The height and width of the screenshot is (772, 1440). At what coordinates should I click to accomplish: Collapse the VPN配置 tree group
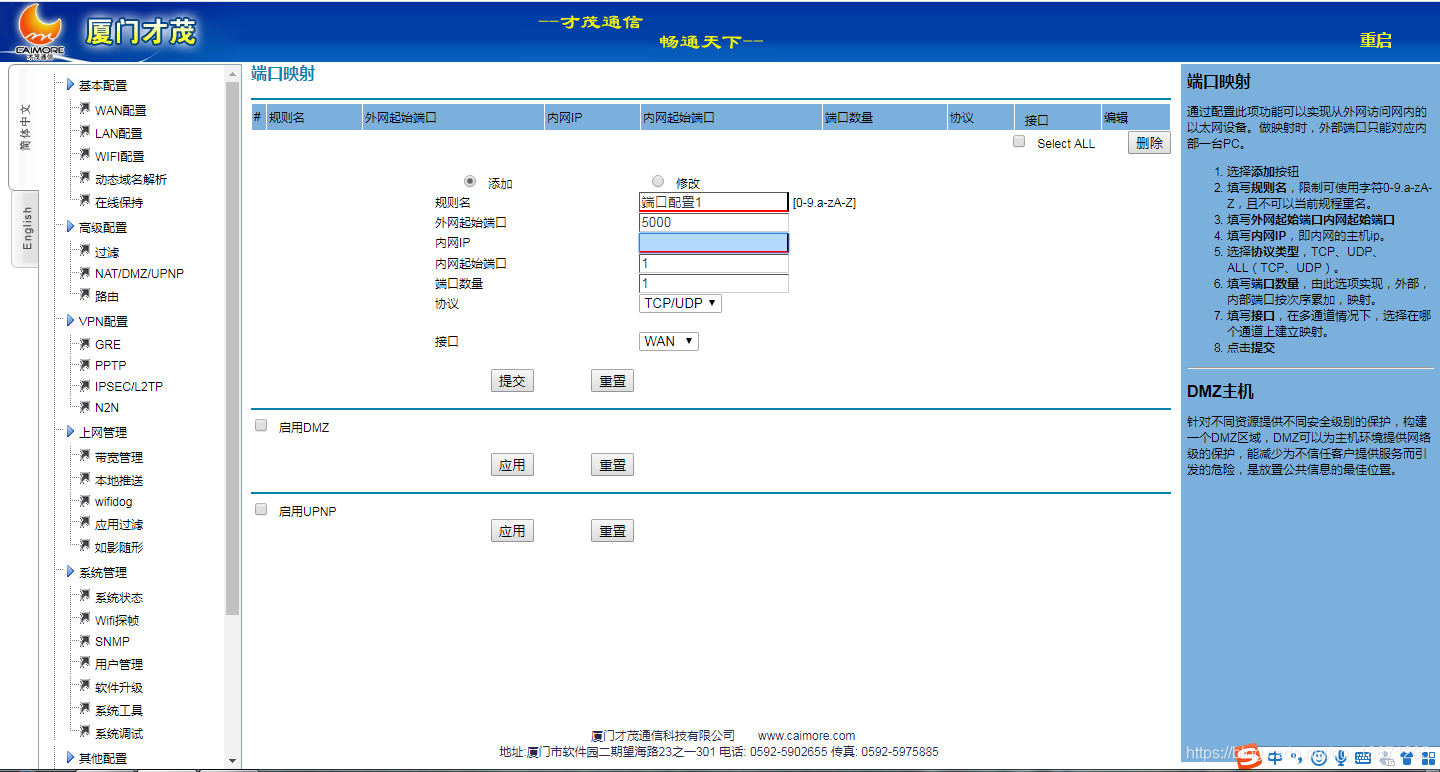[71, 321]
